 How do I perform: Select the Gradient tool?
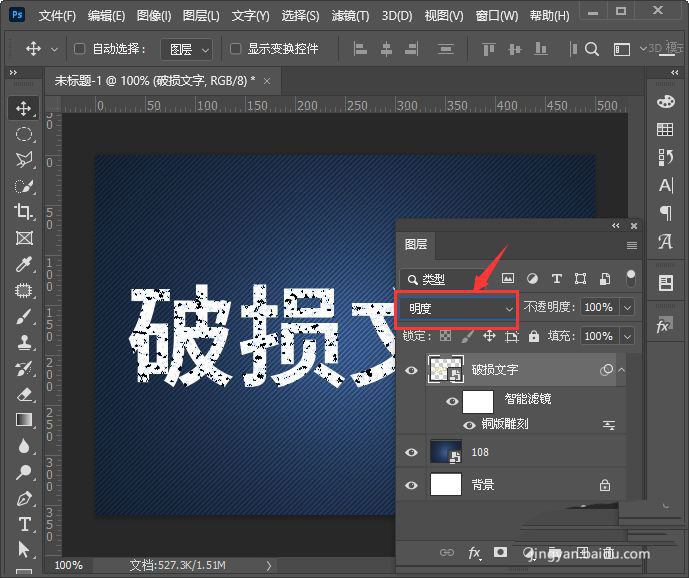tap(23, 420)
